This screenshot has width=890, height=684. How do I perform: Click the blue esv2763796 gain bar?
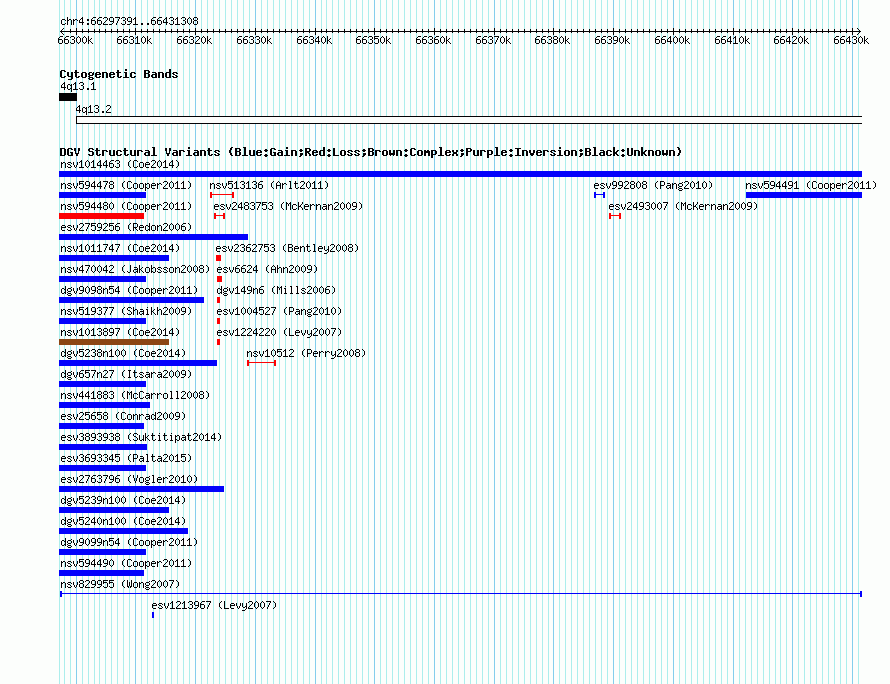click(141, 489)
